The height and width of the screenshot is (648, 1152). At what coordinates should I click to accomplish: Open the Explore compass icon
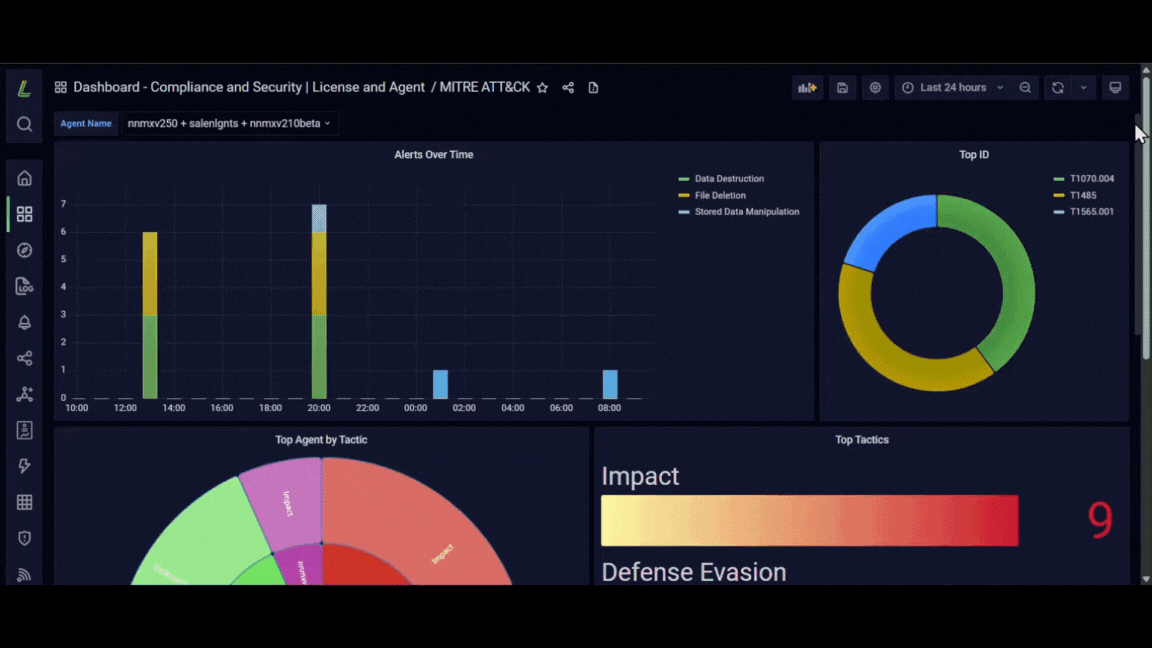(24, 250)
